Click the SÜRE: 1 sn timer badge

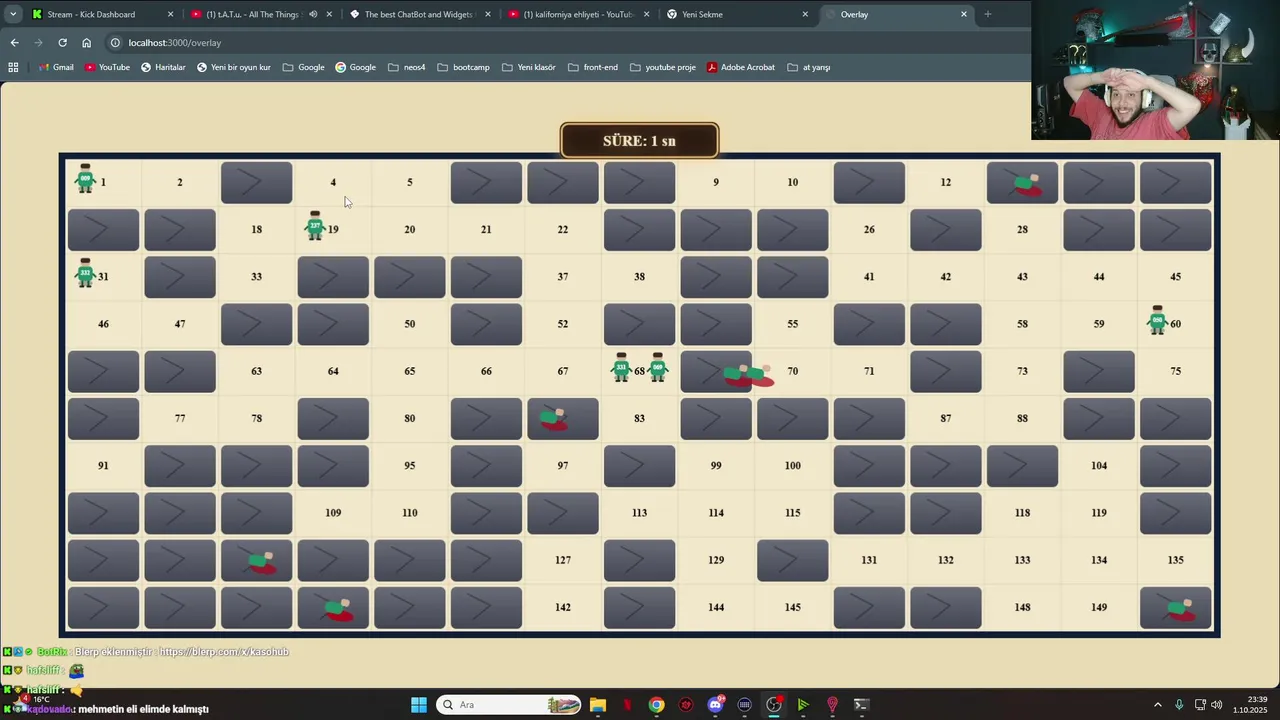point(640,141)
